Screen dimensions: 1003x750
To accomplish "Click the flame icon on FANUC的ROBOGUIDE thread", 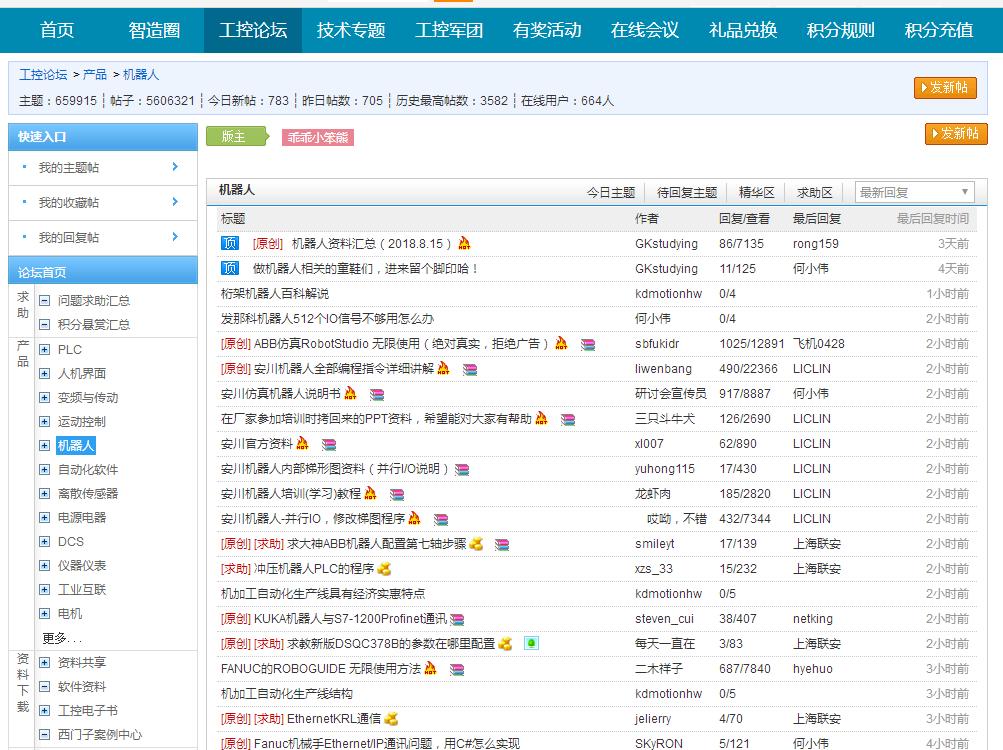I will tap(430, 669).
